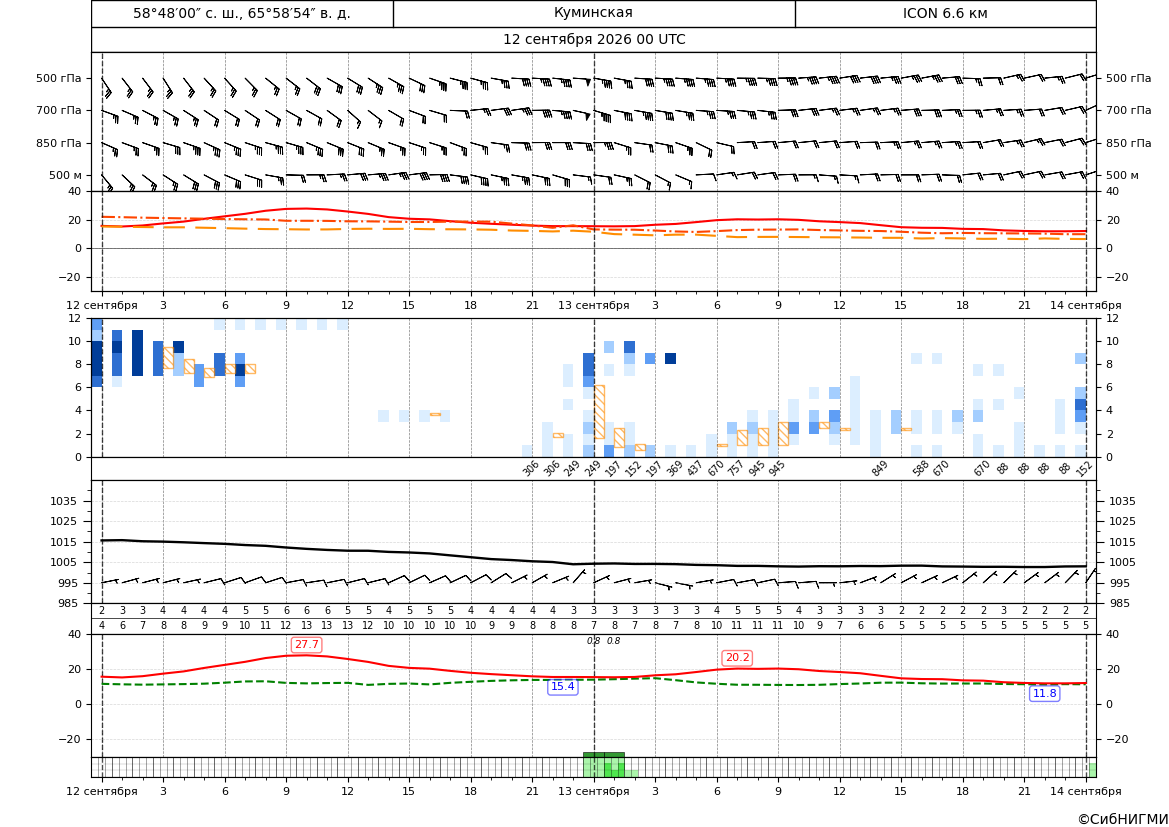Click the red 20.2 temperature label
The width and height of the screenshot is (1169, 827).
(737, 658)
